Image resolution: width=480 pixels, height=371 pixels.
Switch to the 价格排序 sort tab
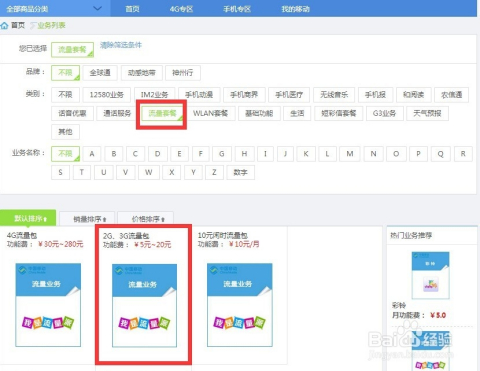[x=146, y=219]
